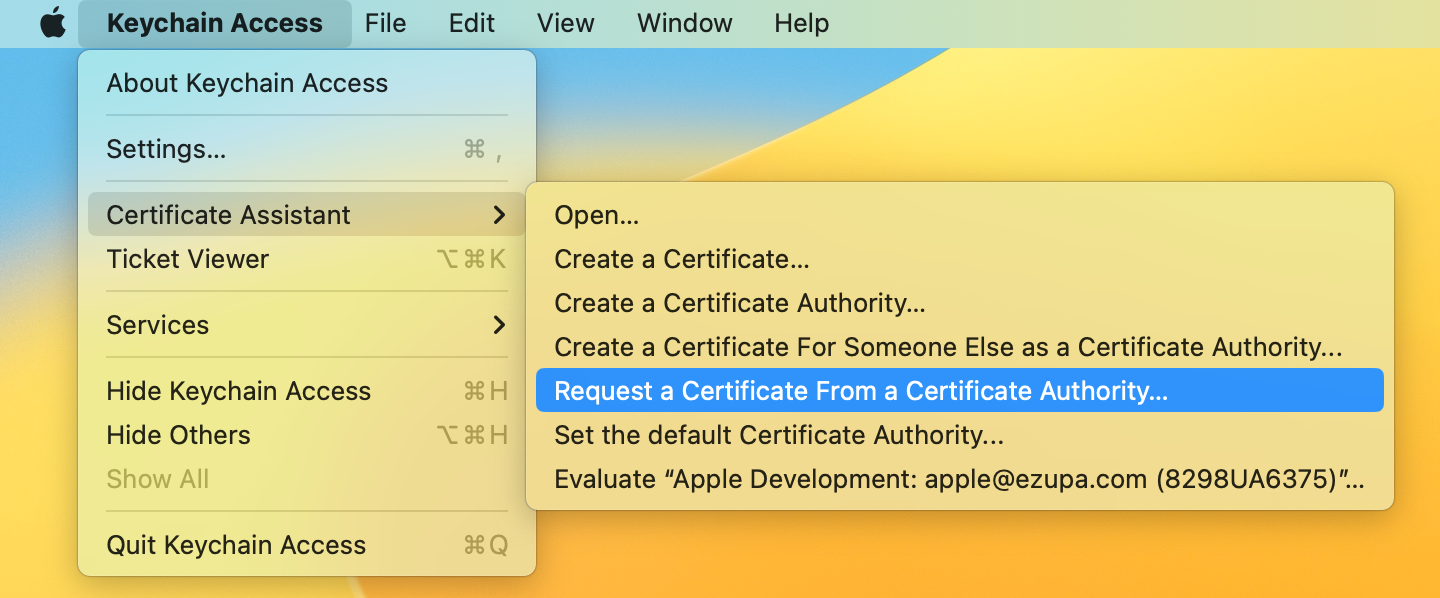1440x598 pixels.
Task: Select Hide Others
Action: (x=307, y=435)
